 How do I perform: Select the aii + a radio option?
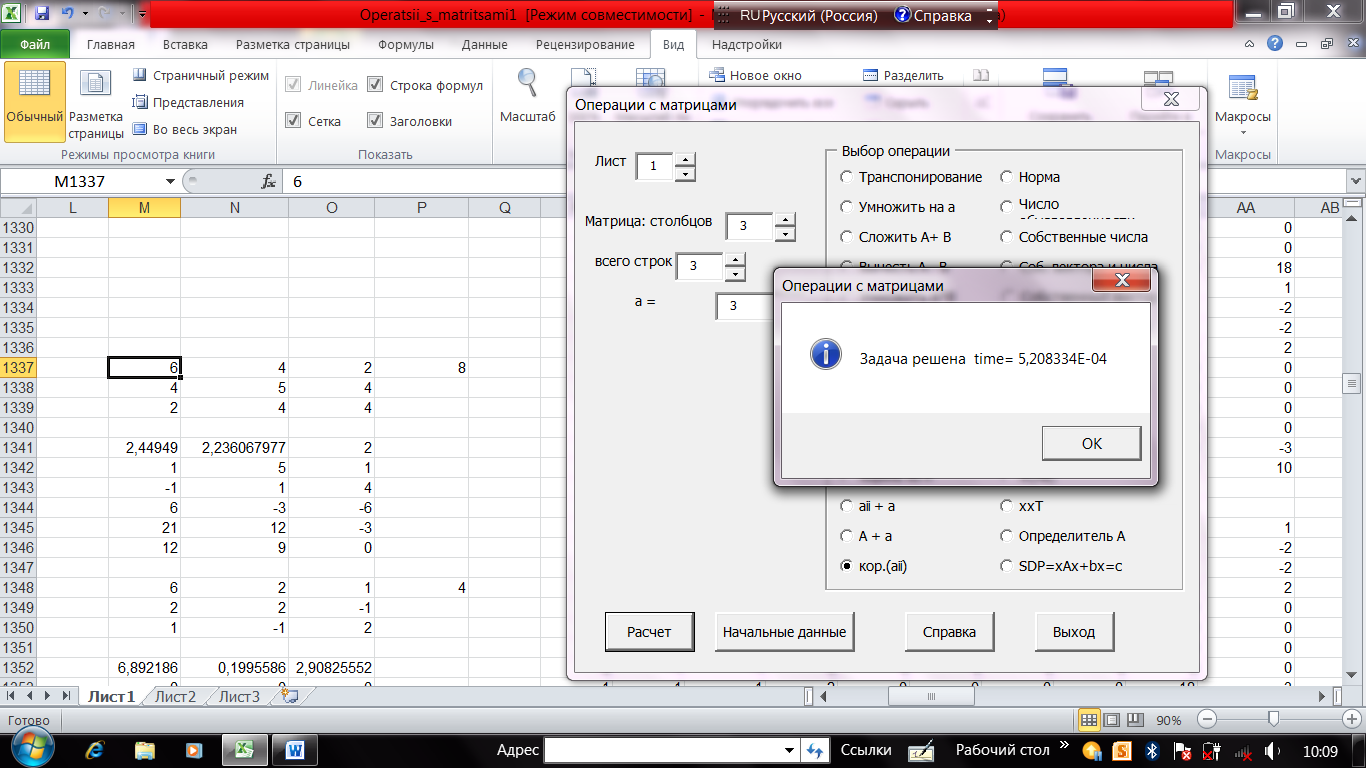point(847,506)
